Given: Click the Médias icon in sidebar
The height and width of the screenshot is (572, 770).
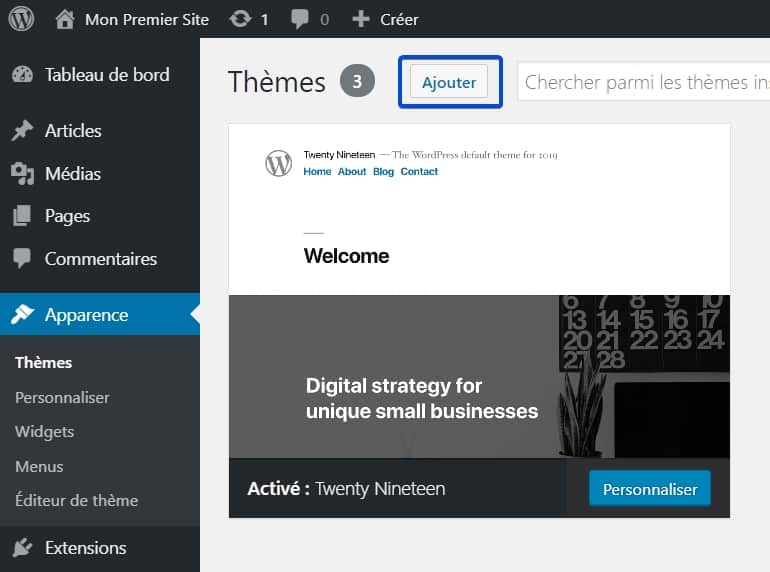Looking at the screenshot, I should point(22,173).
